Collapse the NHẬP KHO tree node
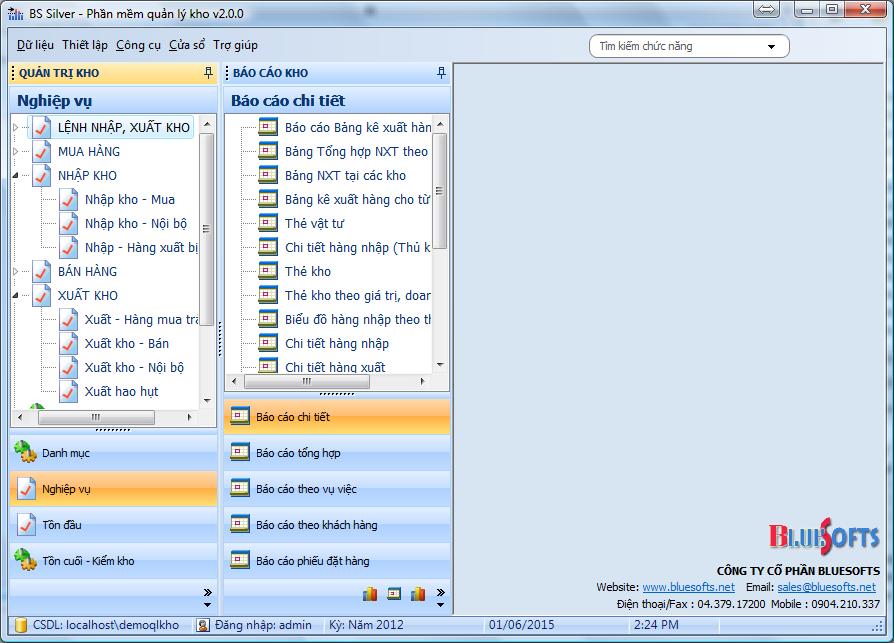894x643 pixels. pyautogui.click(x=16, y=176)
